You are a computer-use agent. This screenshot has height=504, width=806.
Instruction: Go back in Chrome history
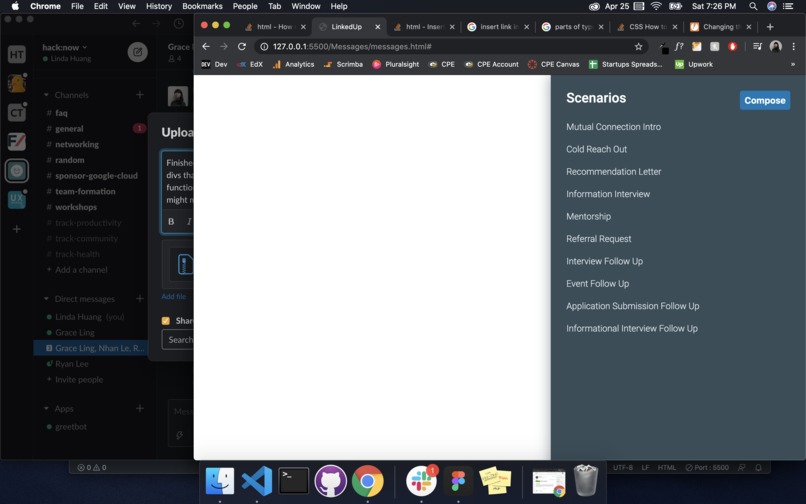(206, 46)
